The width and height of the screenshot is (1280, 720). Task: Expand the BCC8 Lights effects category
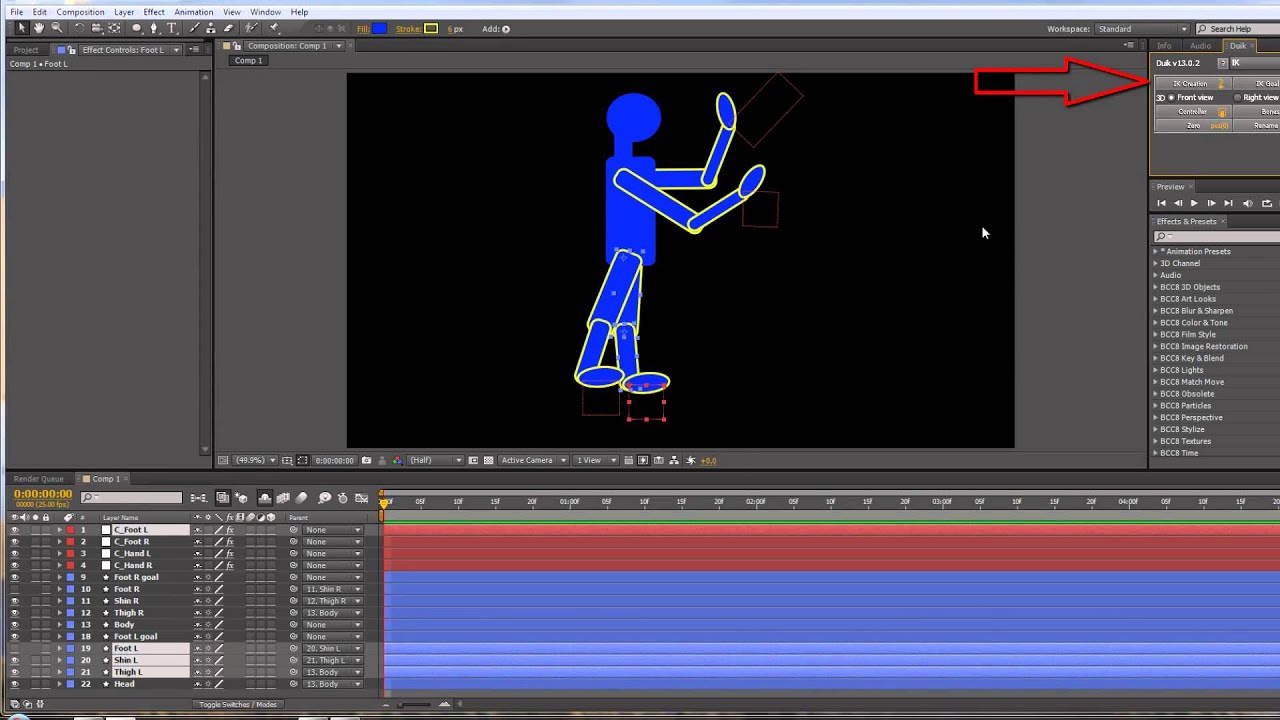point(1156,370)
